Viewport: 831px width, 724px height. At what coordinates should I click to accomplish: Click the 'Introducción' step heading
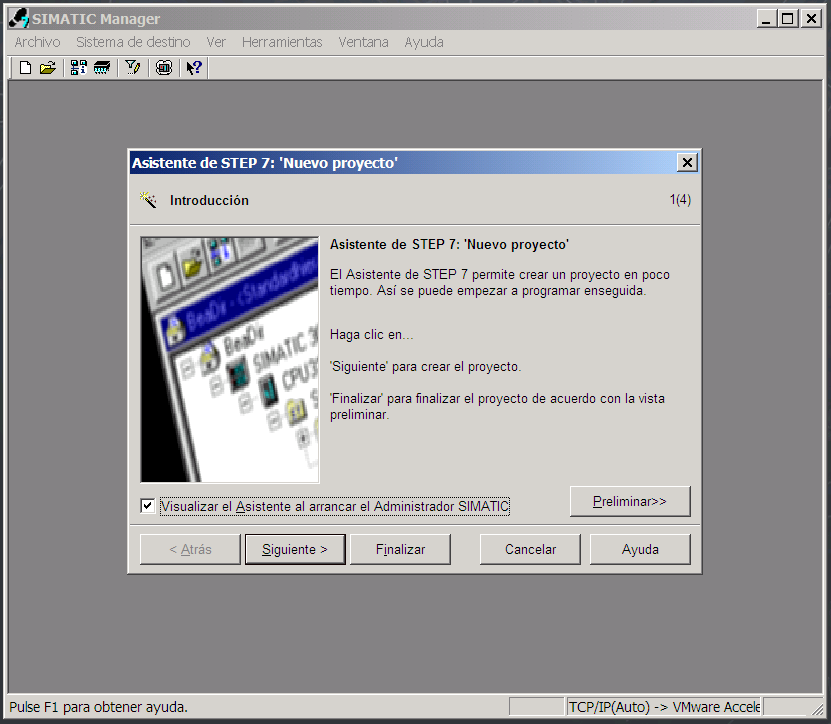(x=209, y=200)
